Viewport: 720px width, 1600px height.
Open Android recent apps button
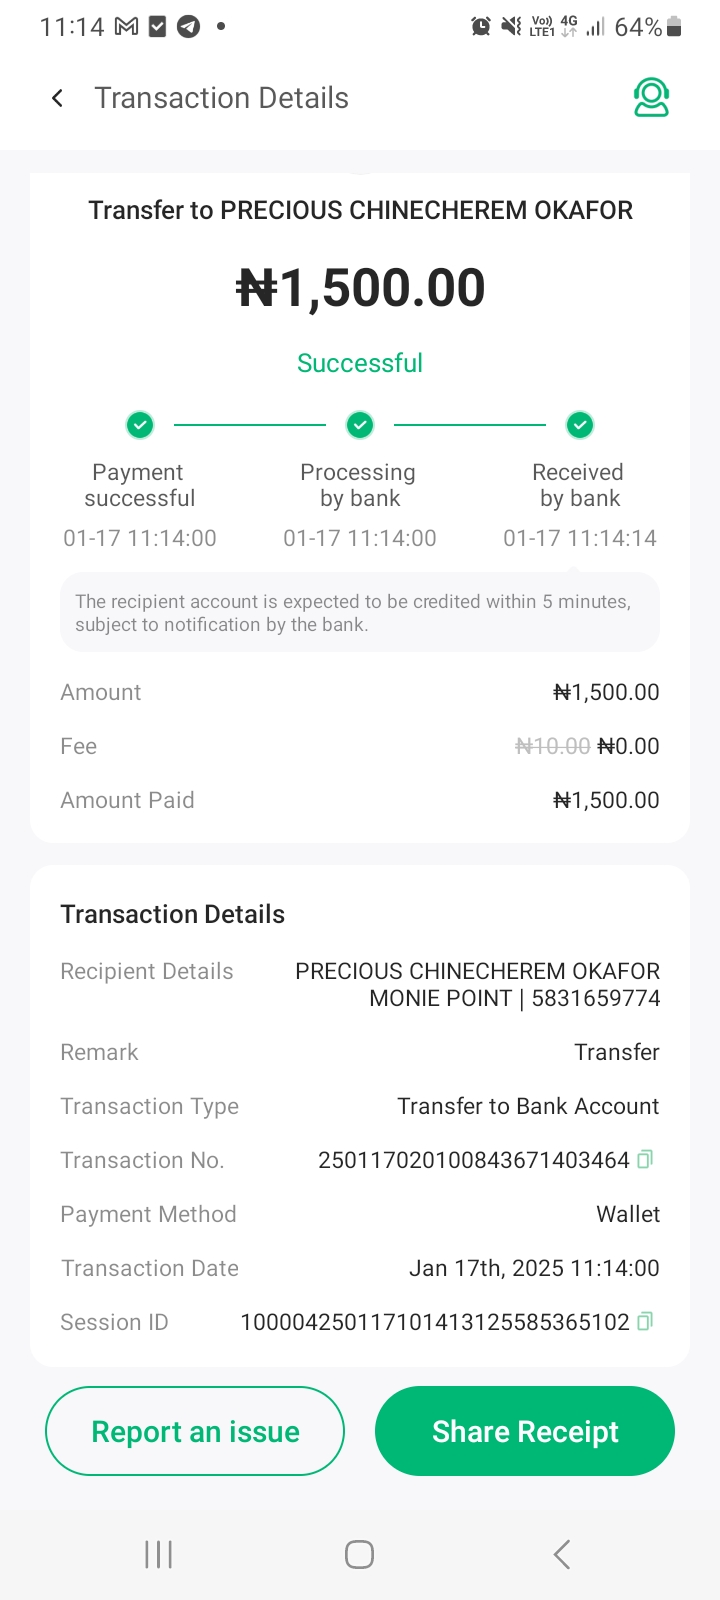click(x=158, y=1554)
